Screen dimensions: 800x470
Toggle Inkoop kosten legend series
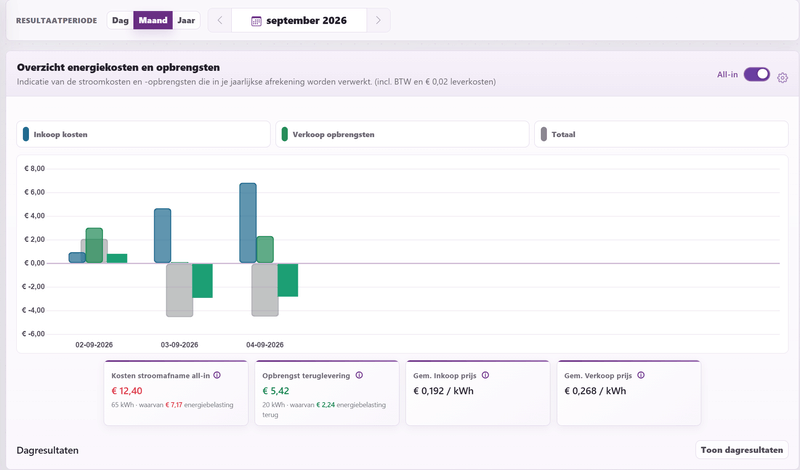point(143,134)
